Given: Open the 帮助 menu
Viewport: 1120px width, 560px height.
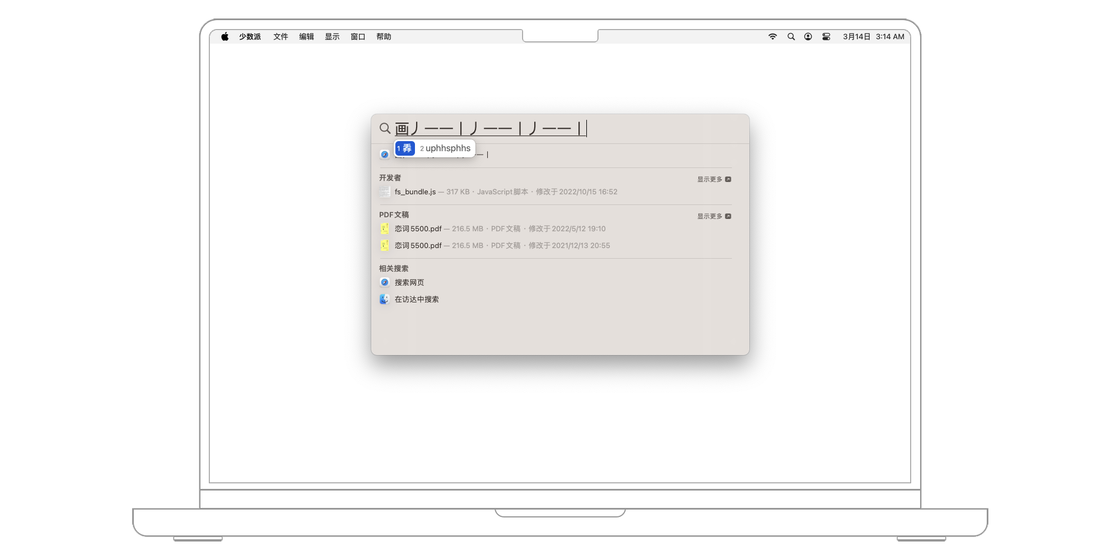Looking at the screenshot, I should pyautogui.click(x=384, y=36).
